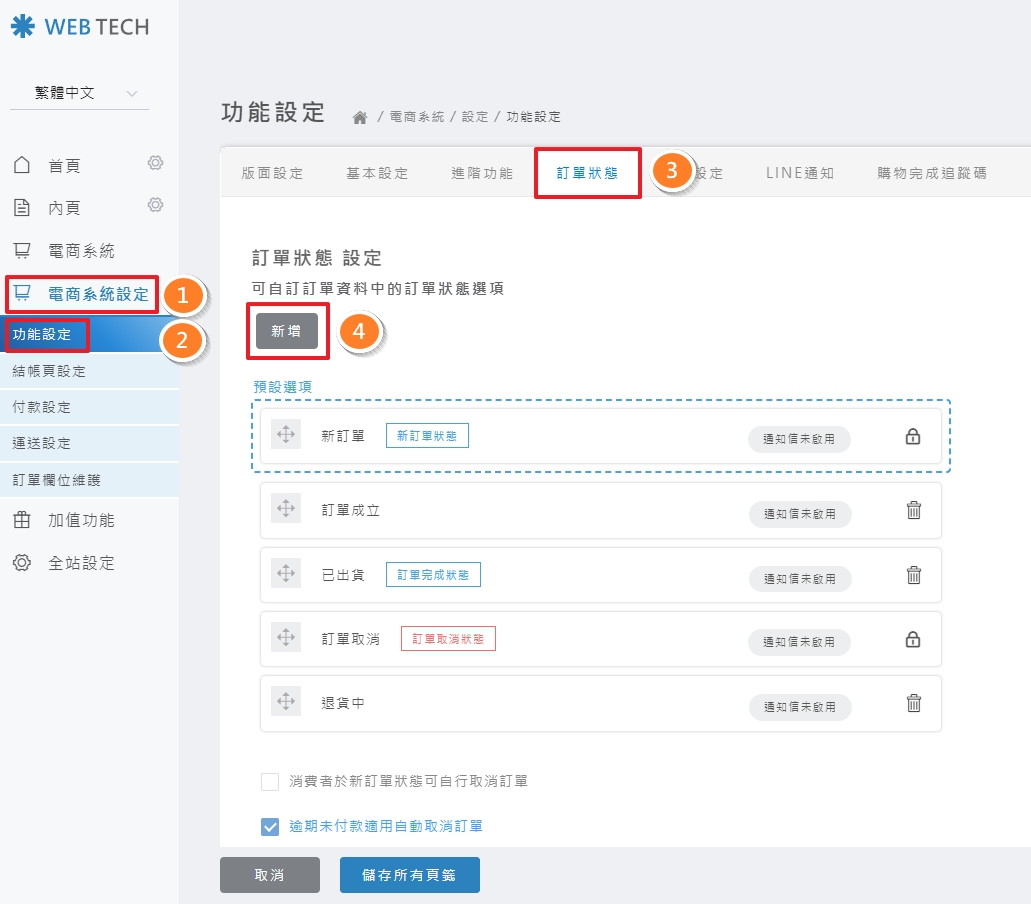Click the trash icon for 訂單成立

tap(913, 511)
